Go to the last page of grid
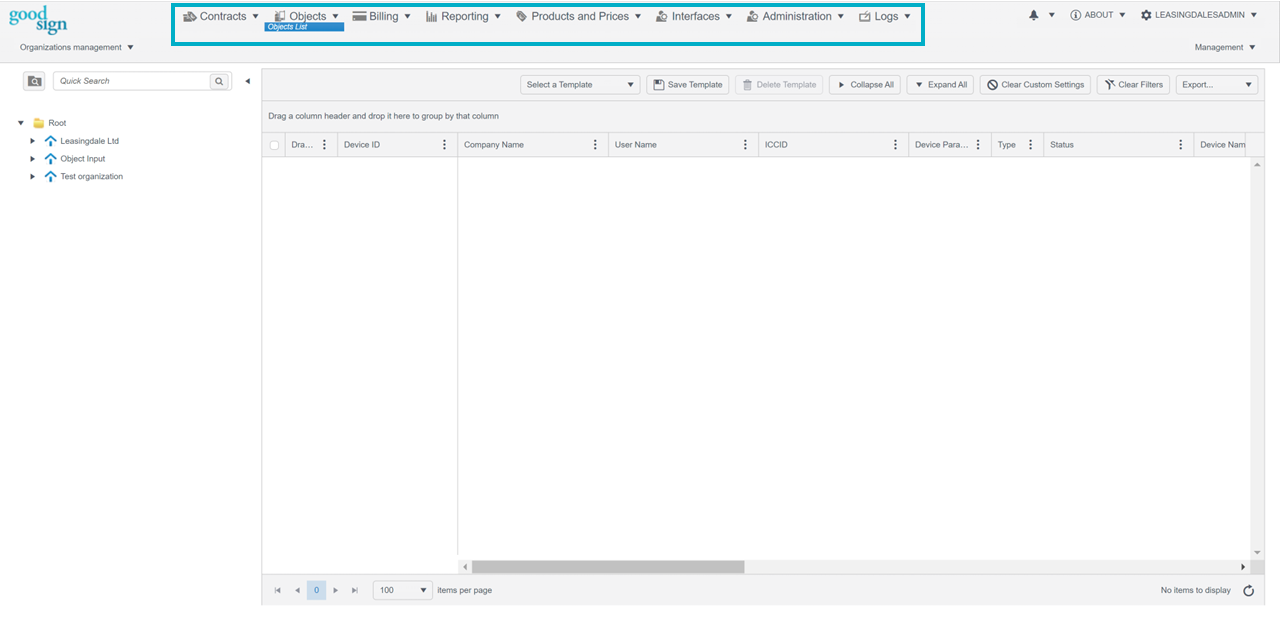This screenshot has height=633, width=1280. tap(354, 591)
